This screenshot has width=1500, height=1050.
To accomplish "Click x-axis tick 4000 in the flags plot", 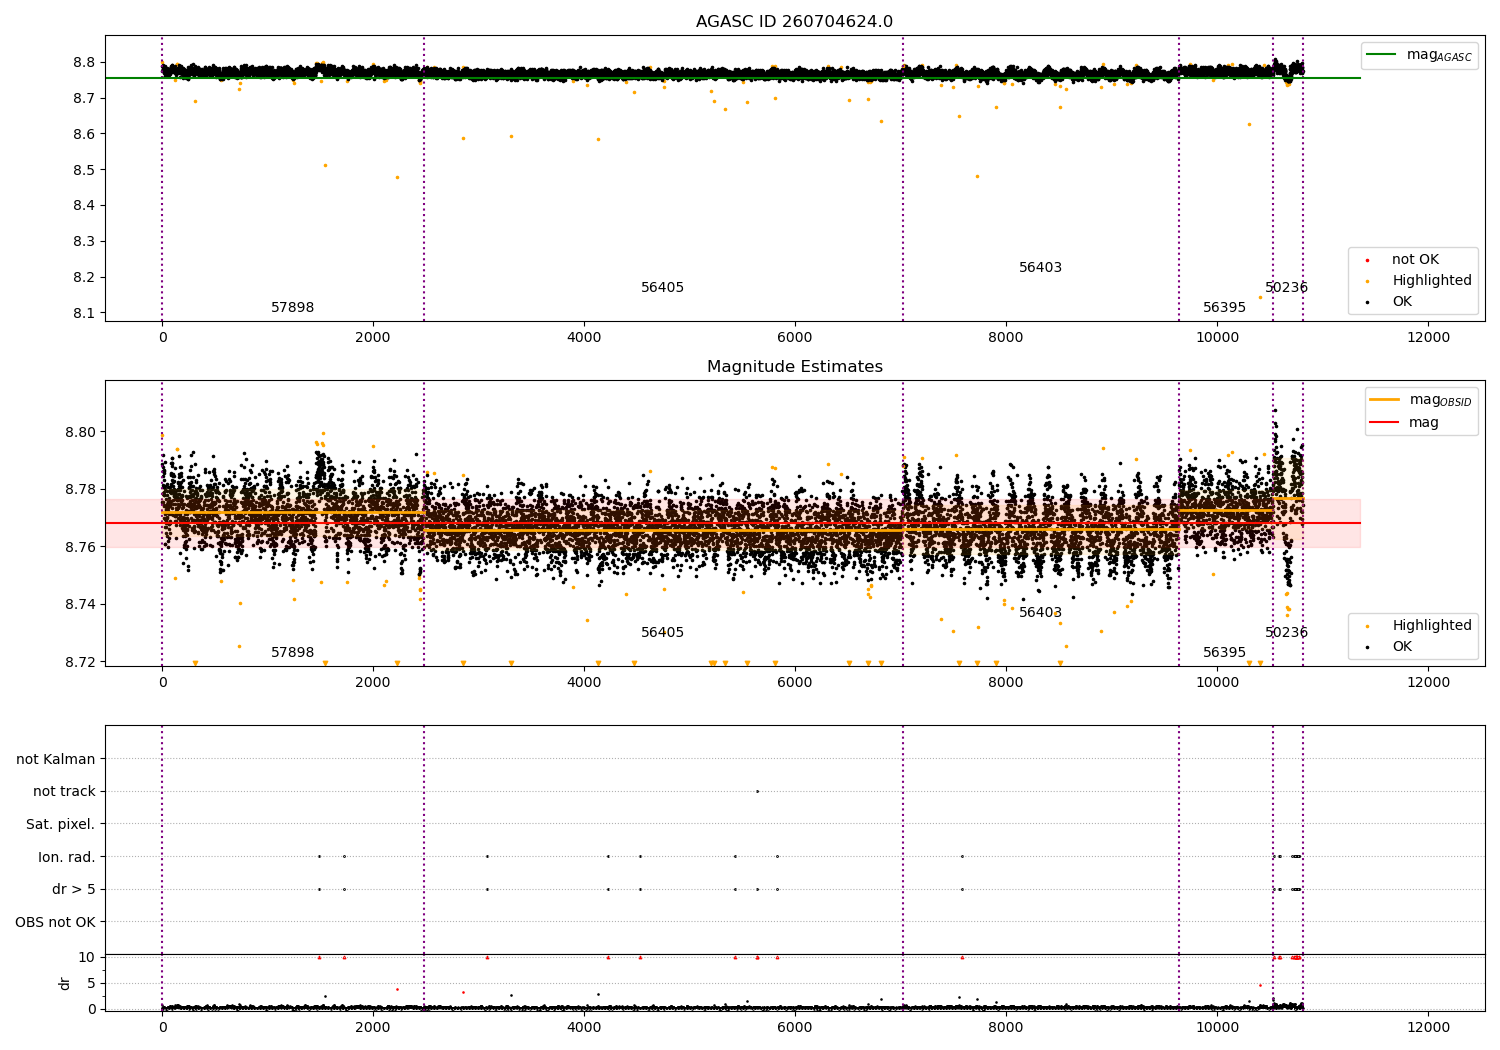I will (584, 1027).
